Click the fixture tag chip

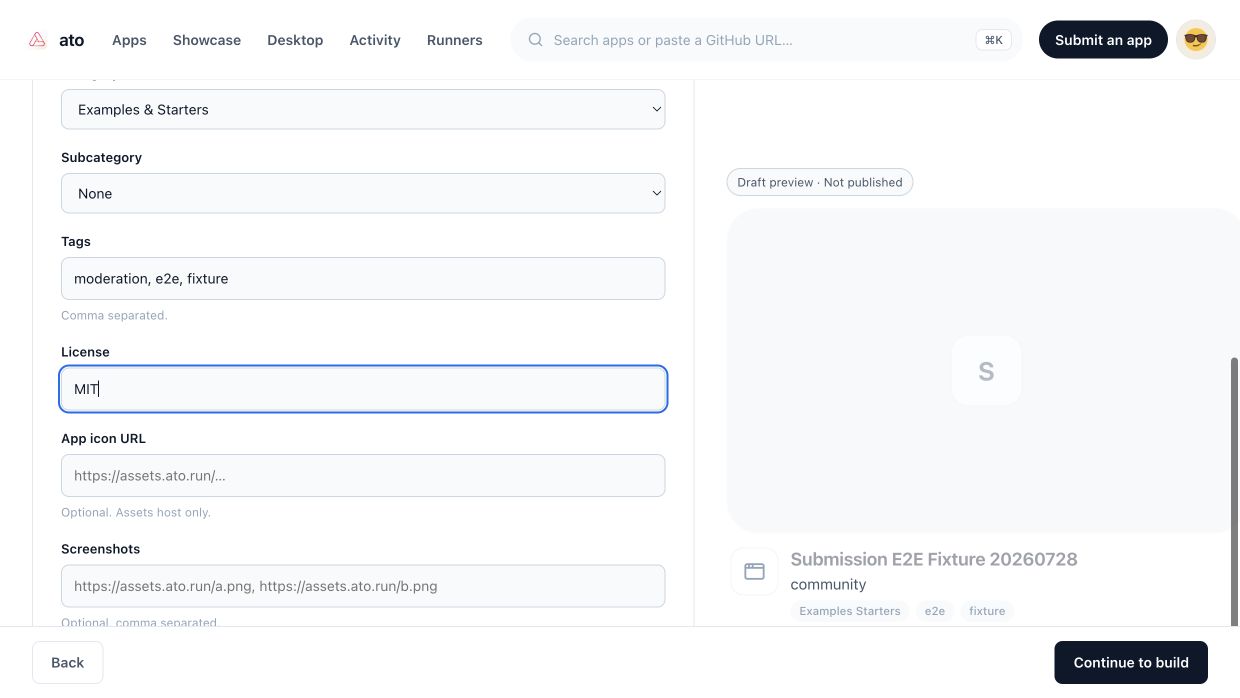coord(987,611)
